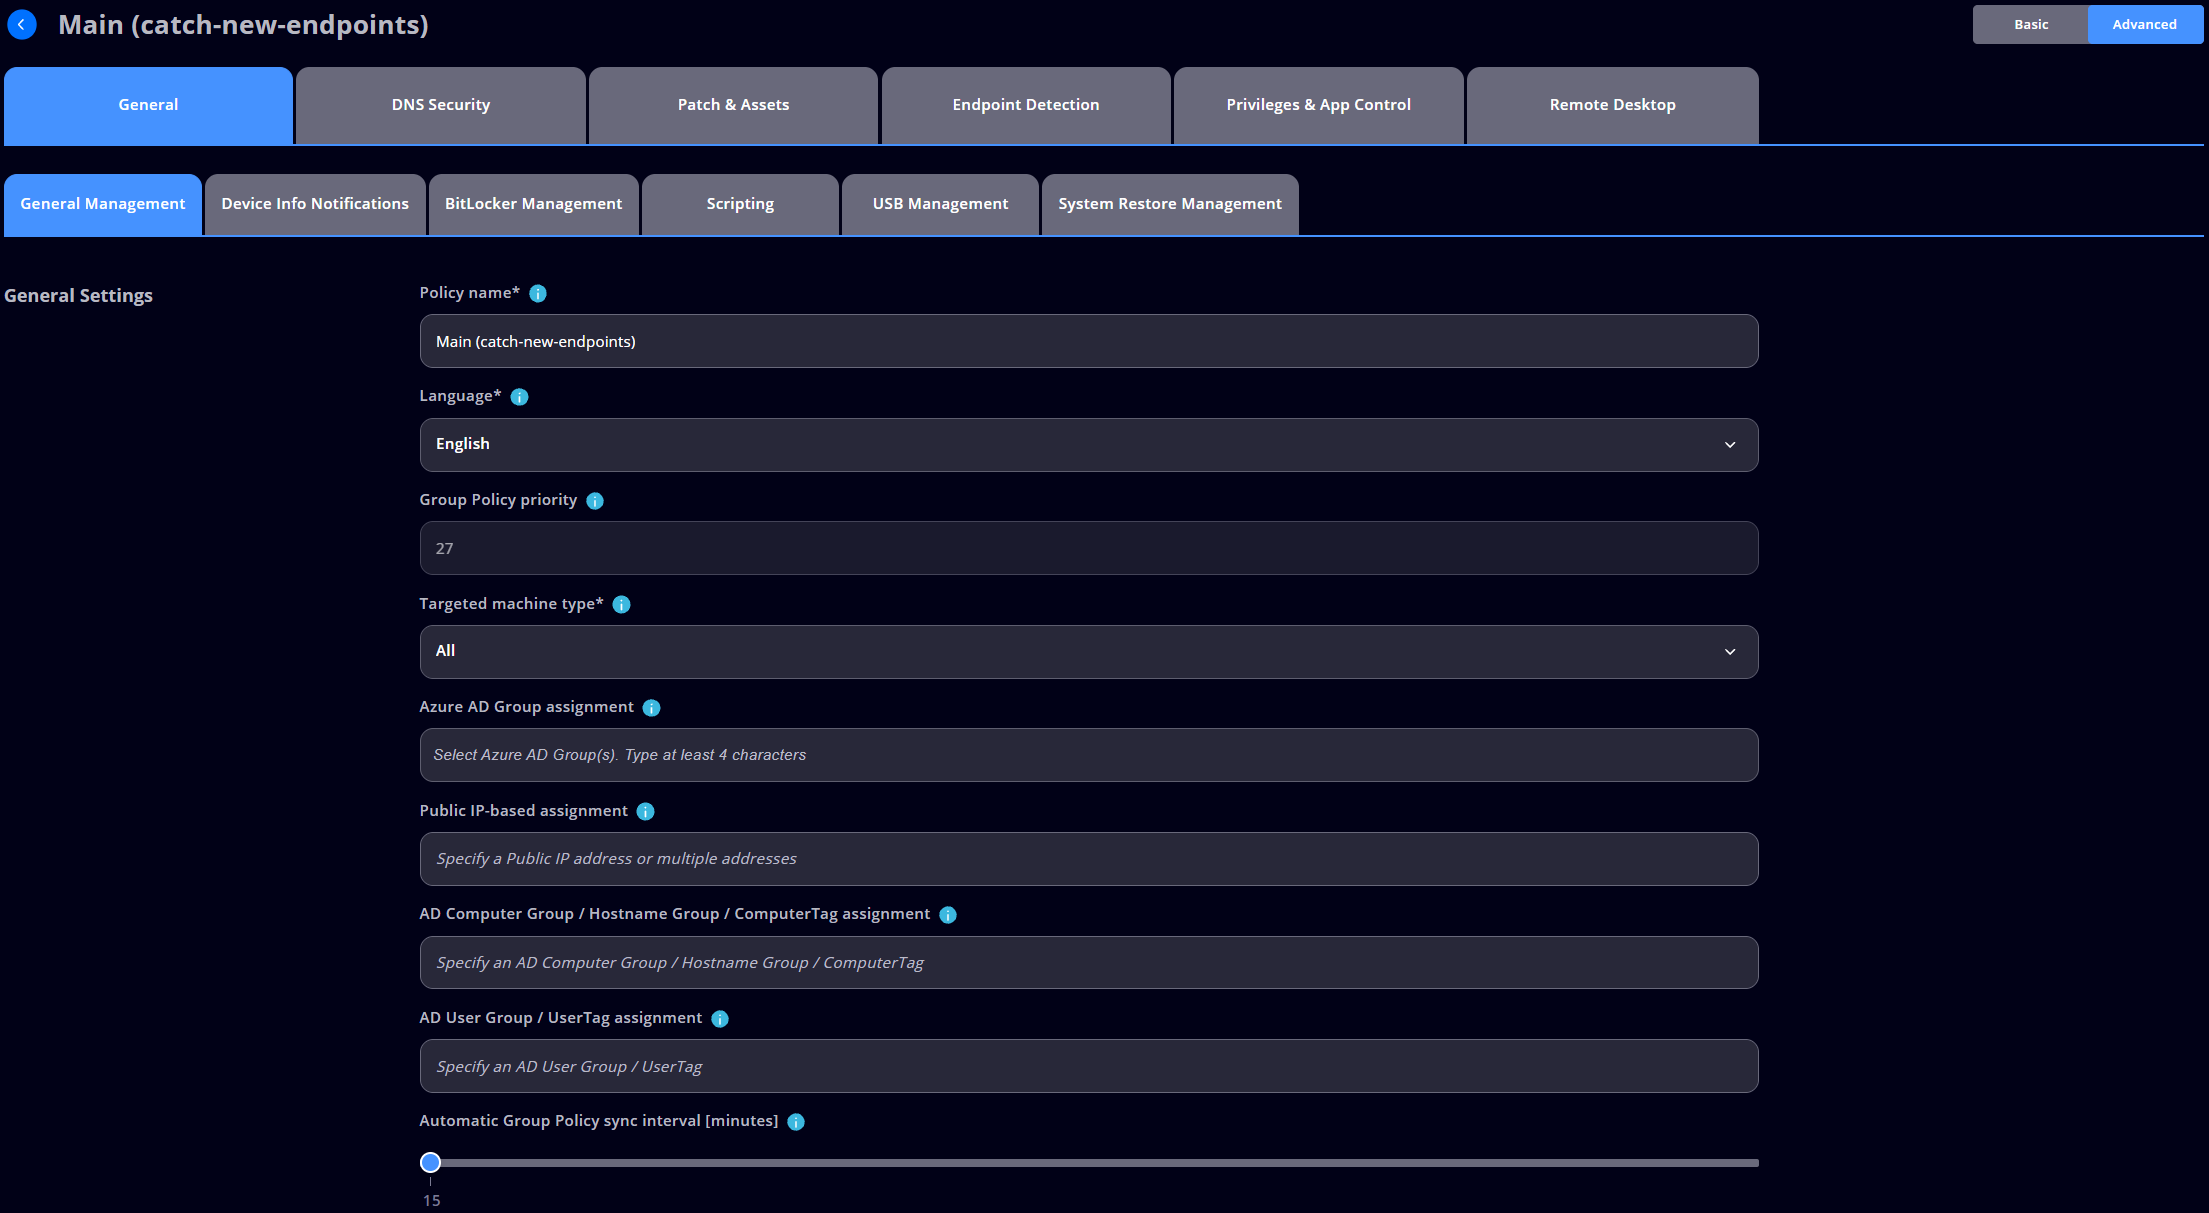The width and height of the screenshot is (2209, 1213).
Task: Expand the Language dropdown showing English
Action: [1089, 445]
